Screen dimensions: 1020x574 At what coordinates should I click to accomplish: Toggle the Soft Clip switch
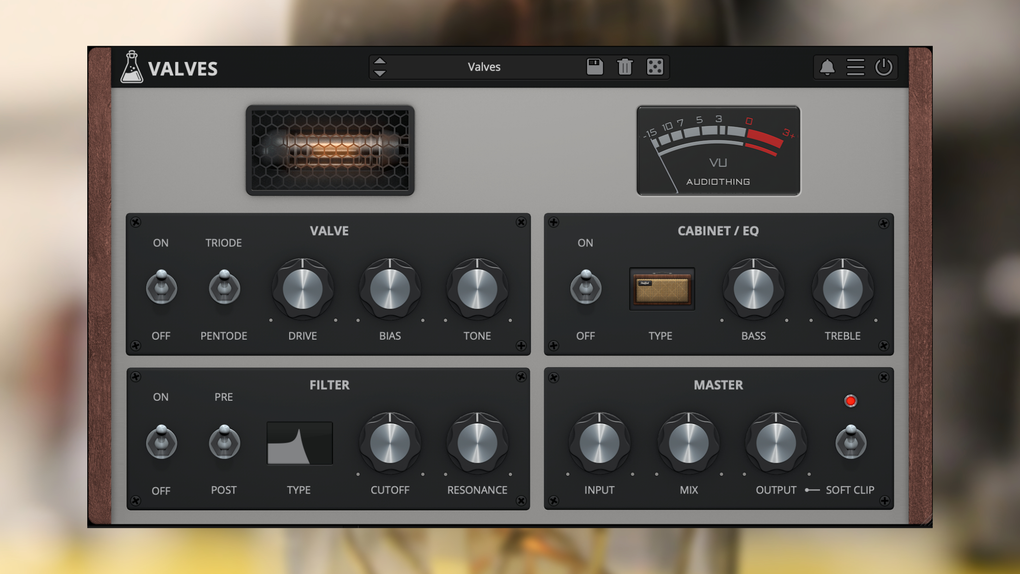(850, 442)
